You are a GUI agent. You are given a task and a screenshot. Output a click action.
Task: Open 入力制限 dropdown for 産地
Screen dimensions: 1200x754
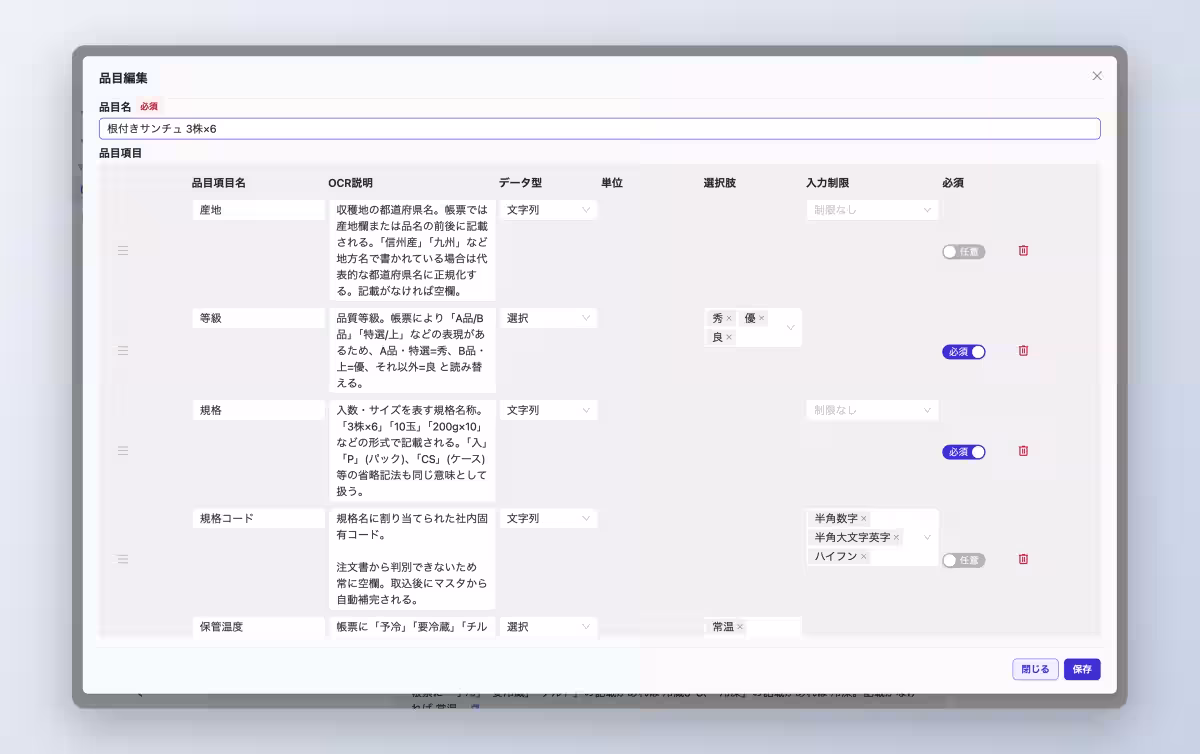(872, 210)
